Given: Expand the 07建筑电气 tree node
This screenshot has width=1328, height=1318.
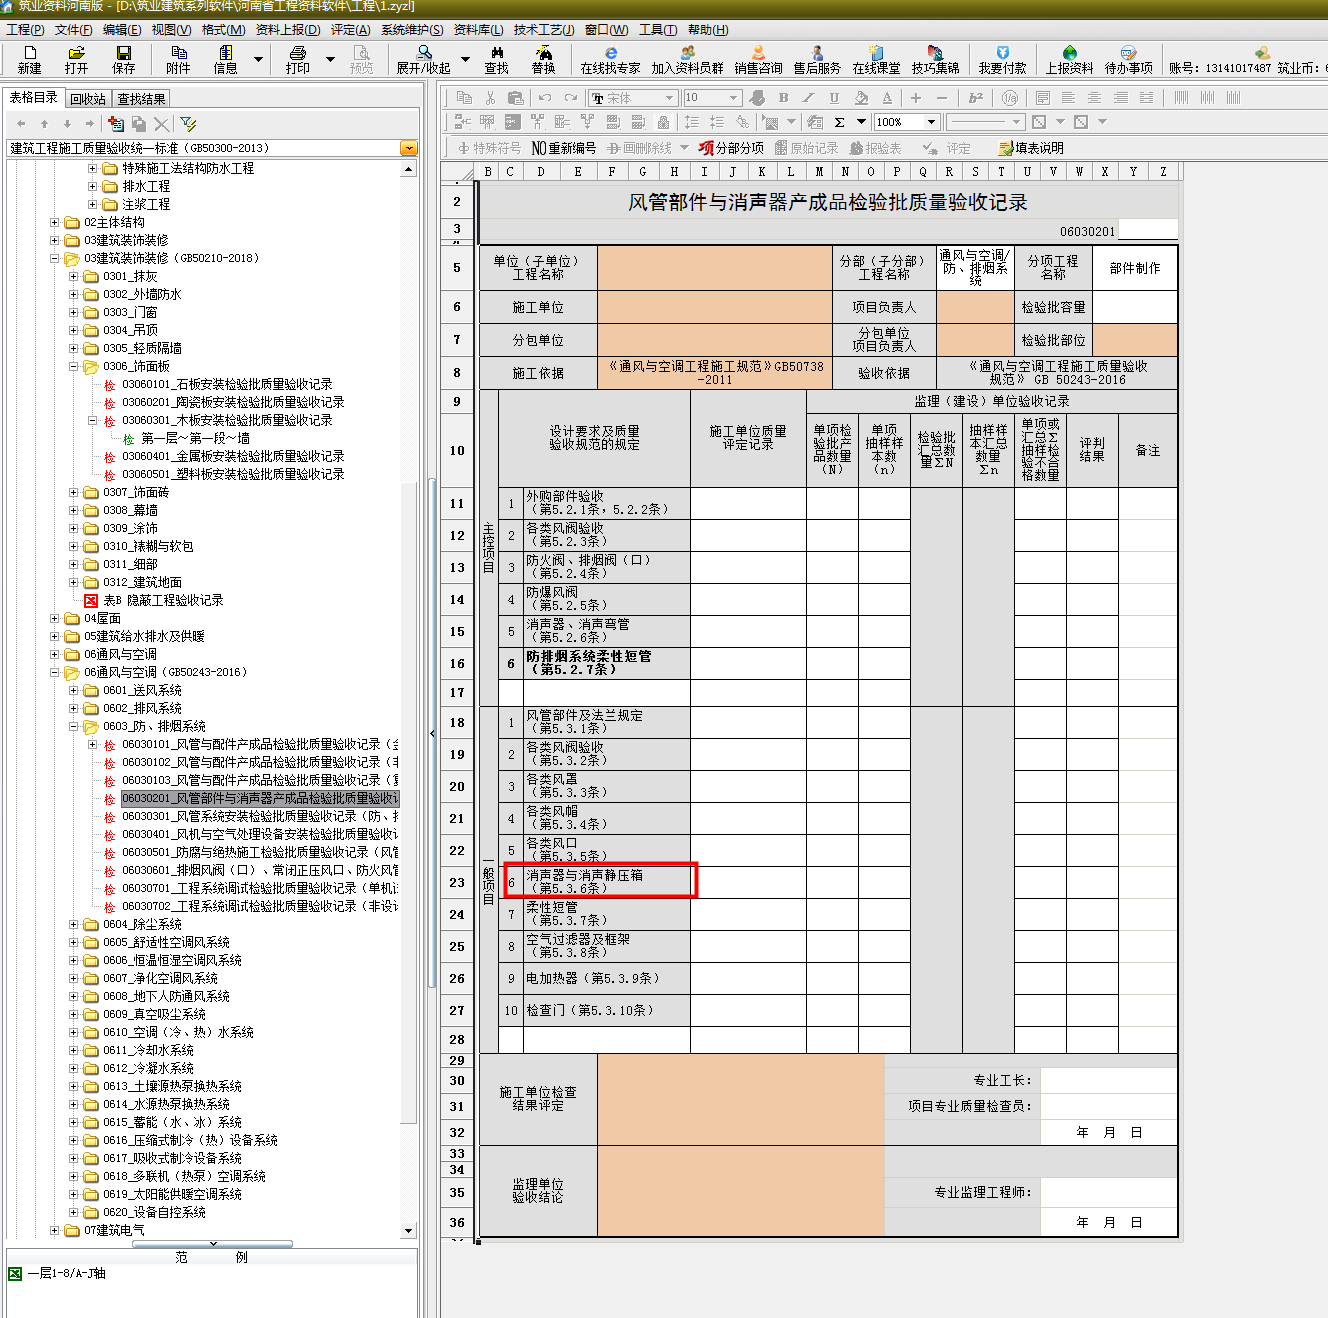Looking at the screenshot, I should [x=55, y=1230].
